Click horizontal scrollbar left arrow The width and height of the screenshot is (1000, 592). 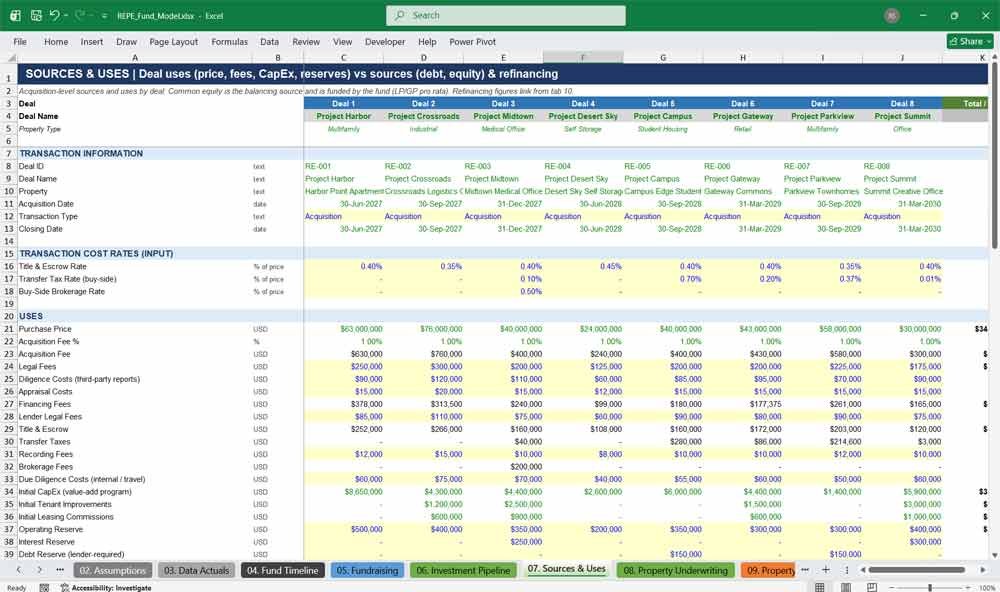point(862,570)
